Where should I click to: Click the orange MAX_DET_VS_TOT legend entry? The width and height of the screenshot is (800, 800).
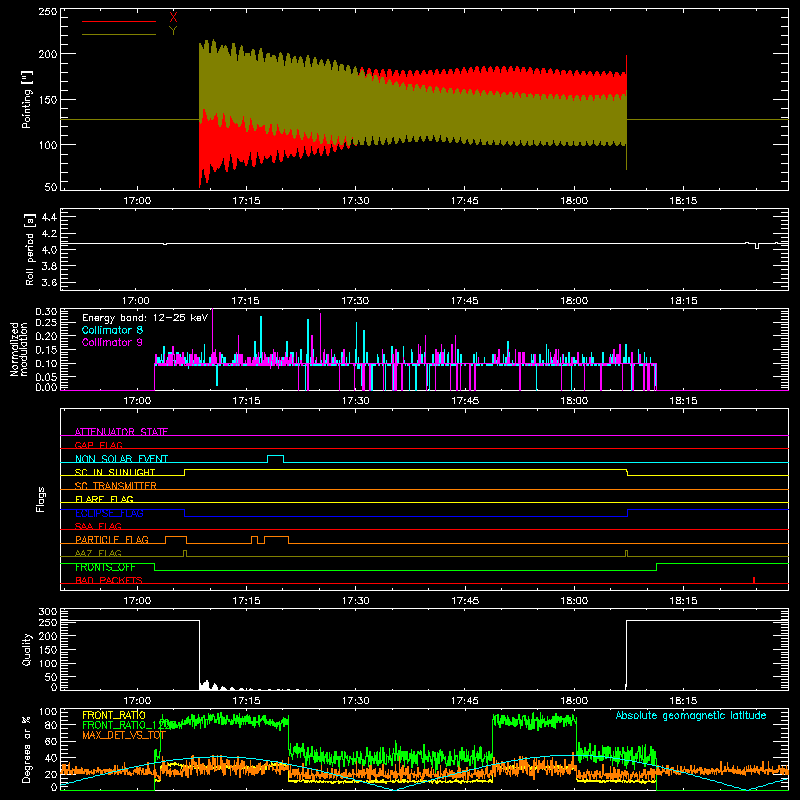click(124, 735)
